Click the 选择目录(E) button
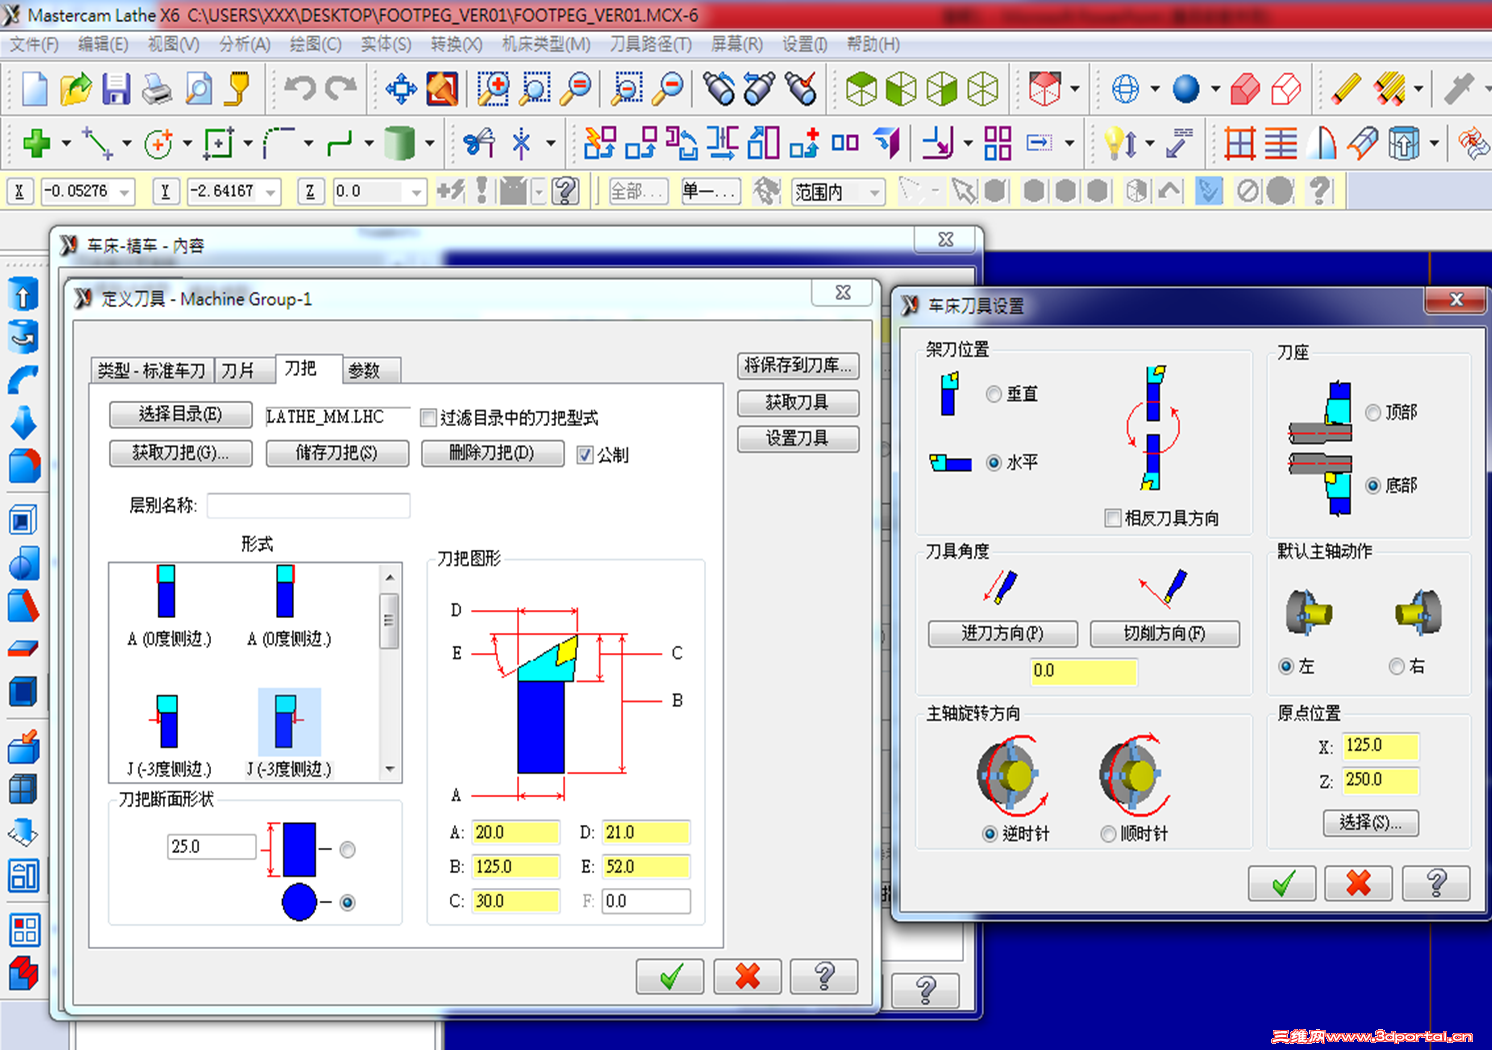Screen dimensions: 1492x1050 coord(180,414)
